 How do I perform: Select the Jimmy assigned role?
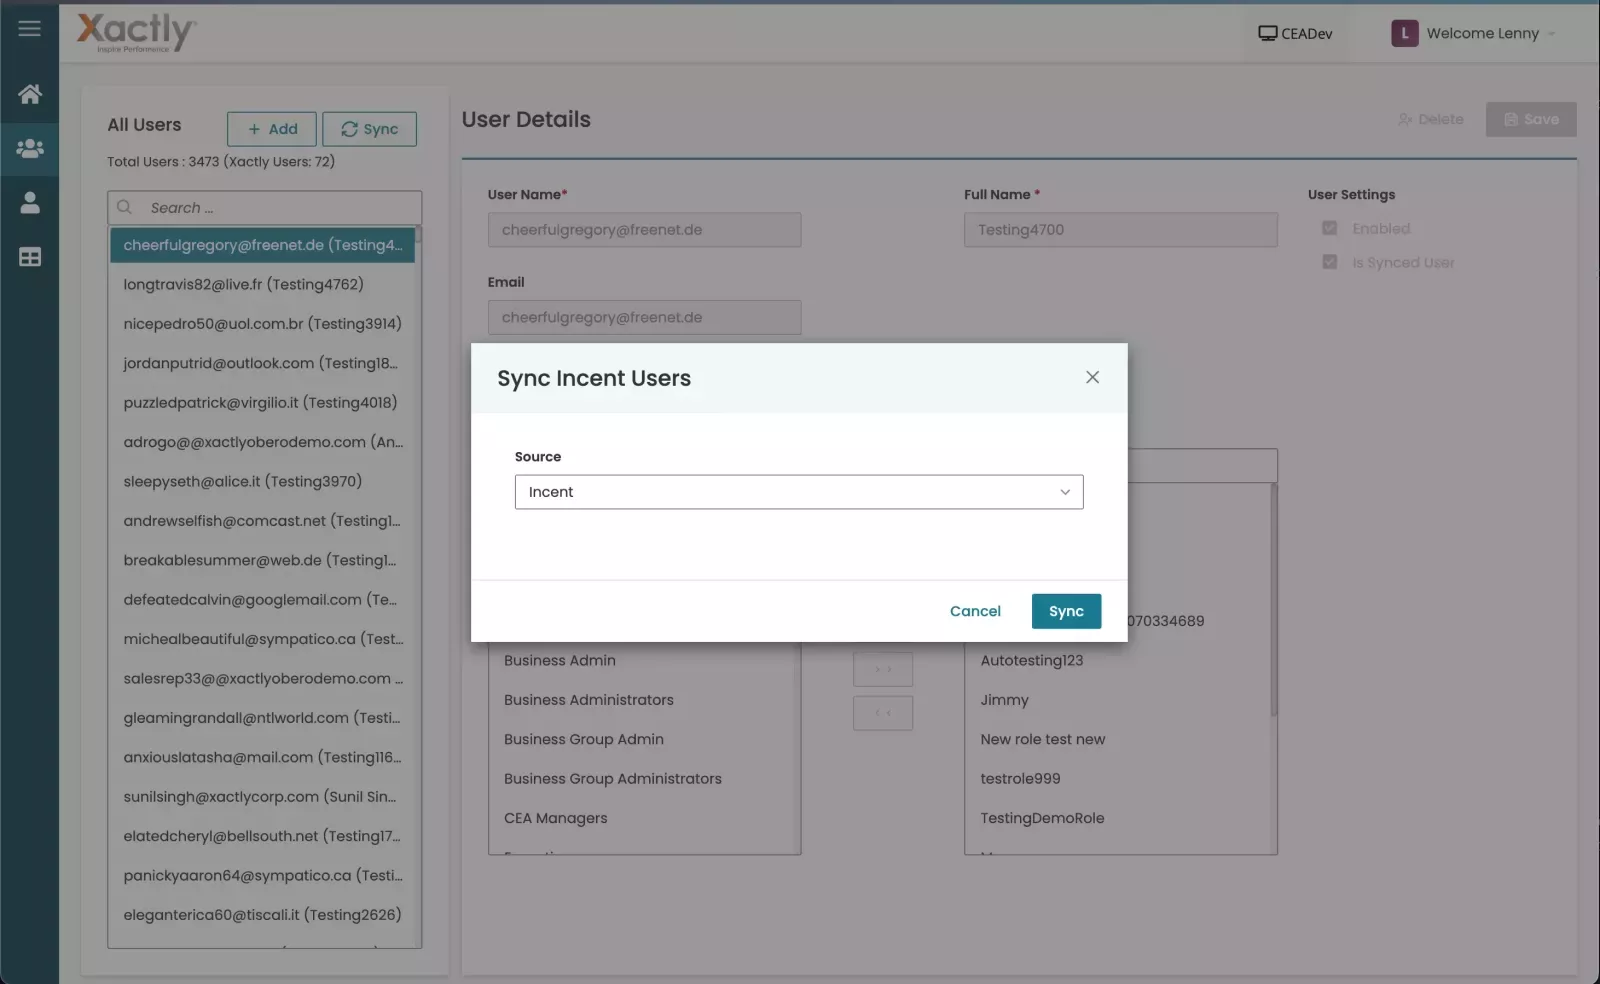click(x=1117, y=700)
